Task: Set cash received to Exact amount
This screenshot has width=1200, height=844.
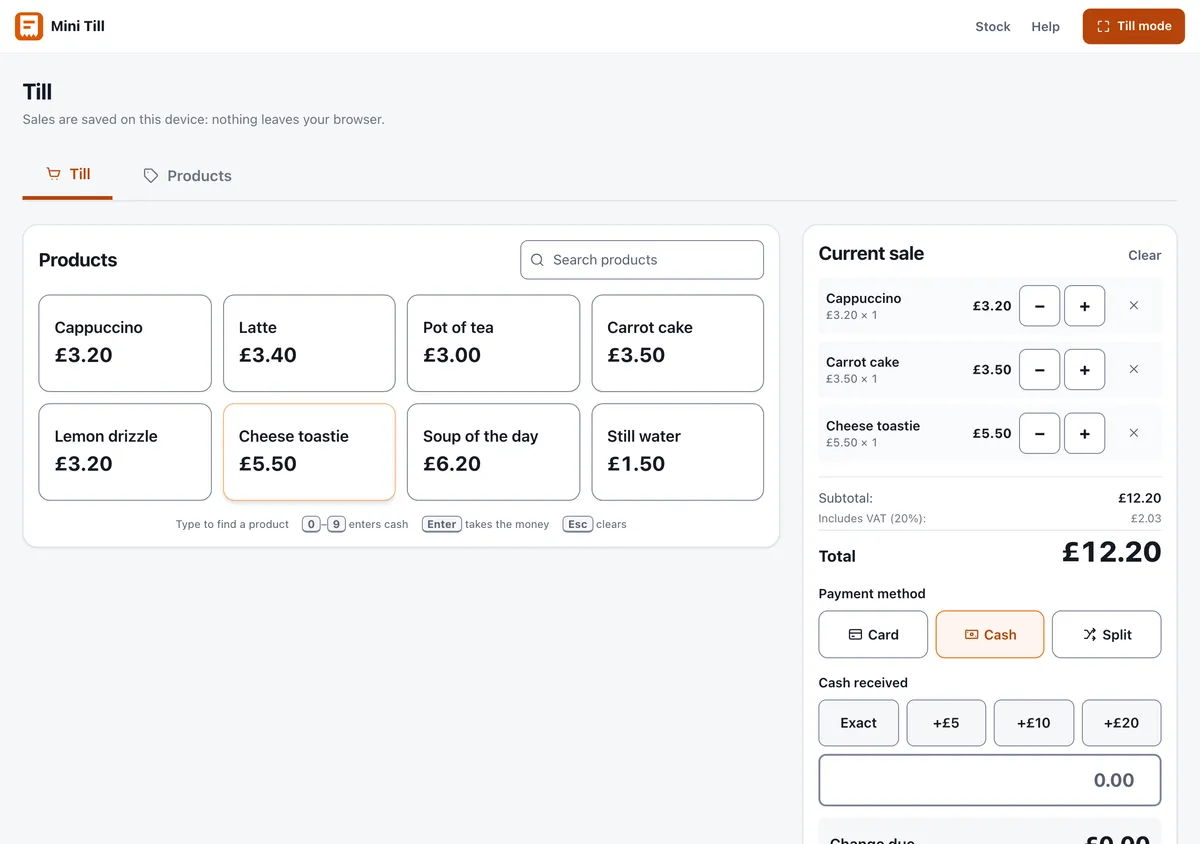Action: pos(858,723)
